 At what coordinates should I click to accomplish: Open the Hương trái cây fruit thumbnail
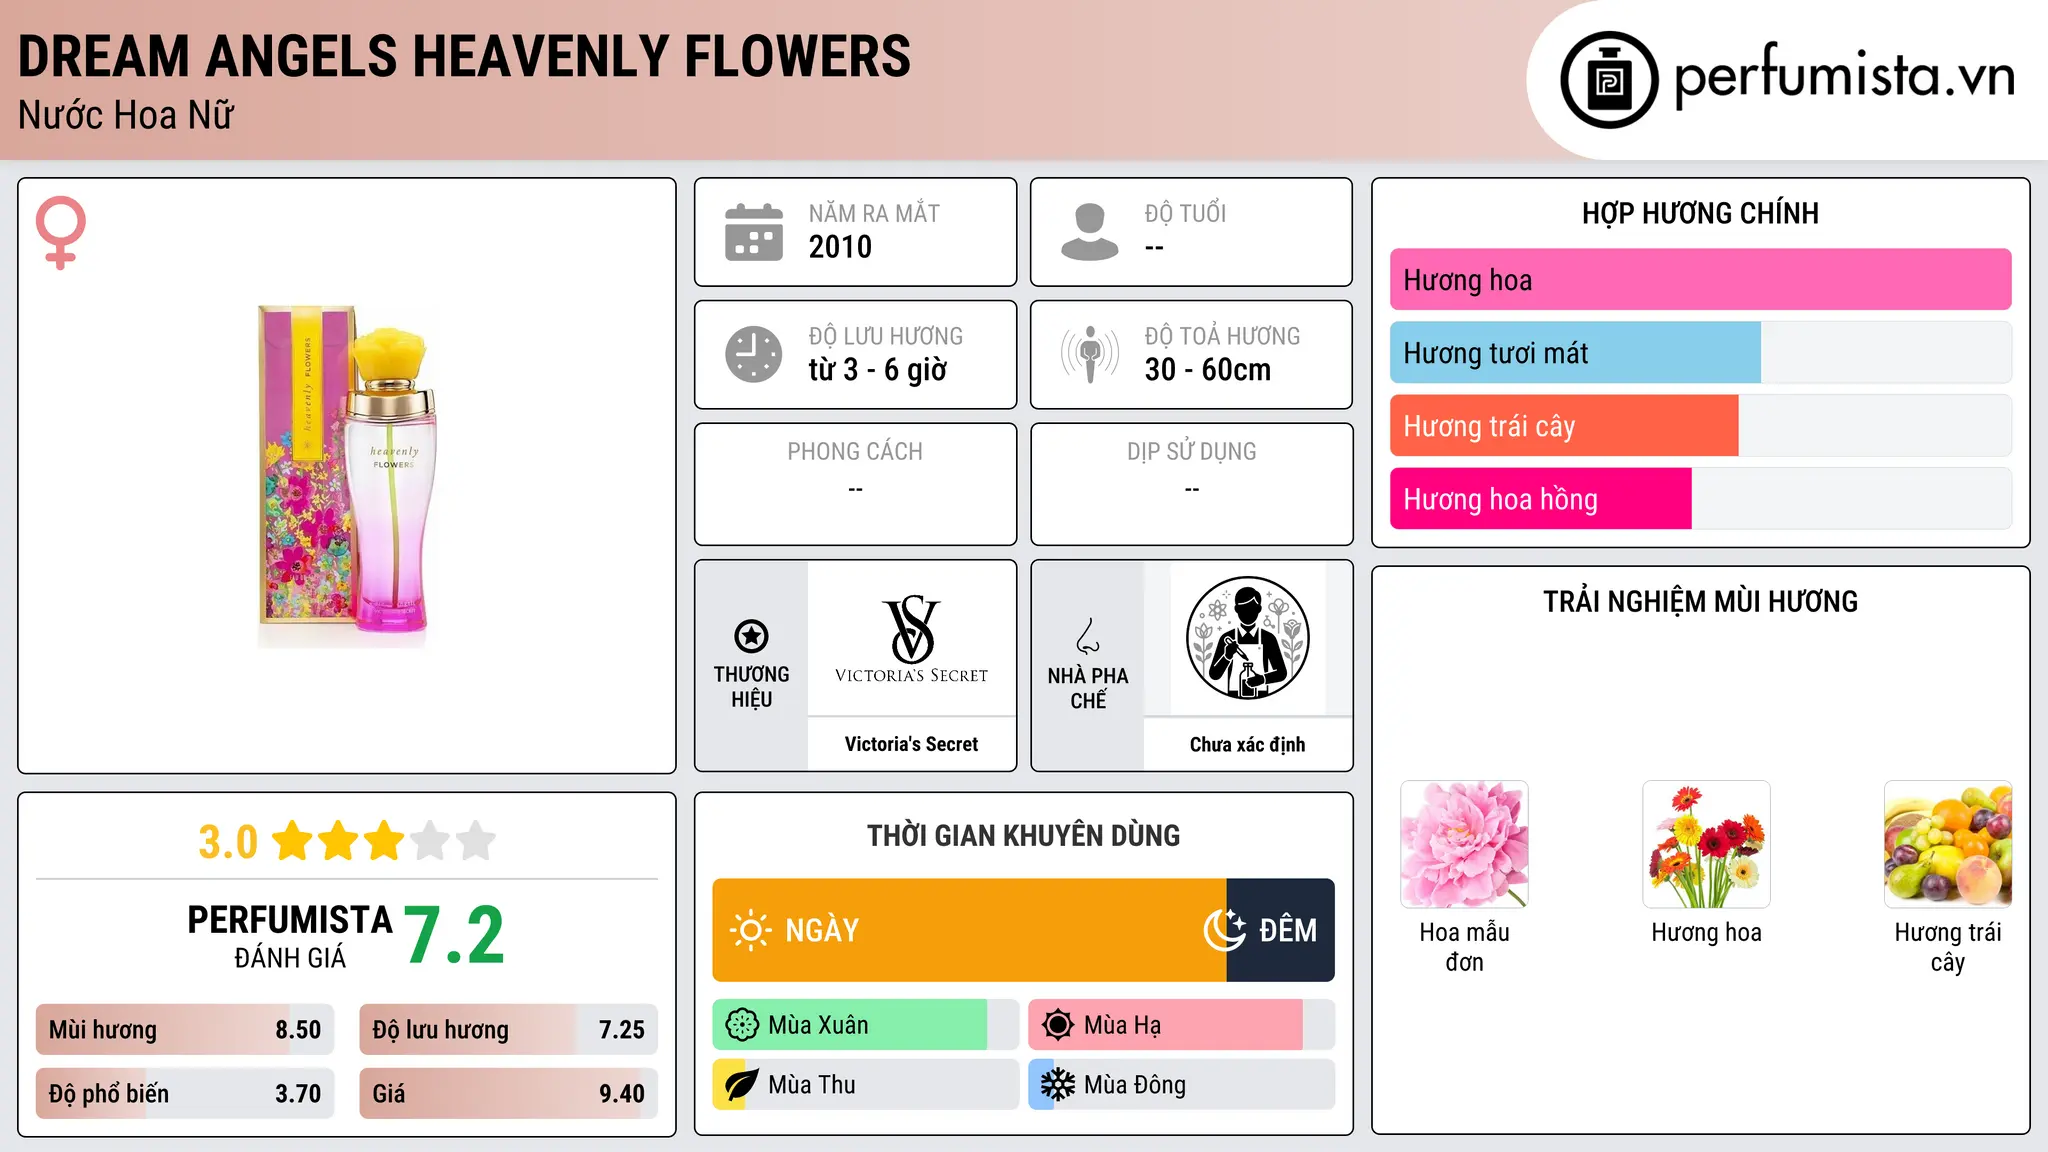[1948, 845]
